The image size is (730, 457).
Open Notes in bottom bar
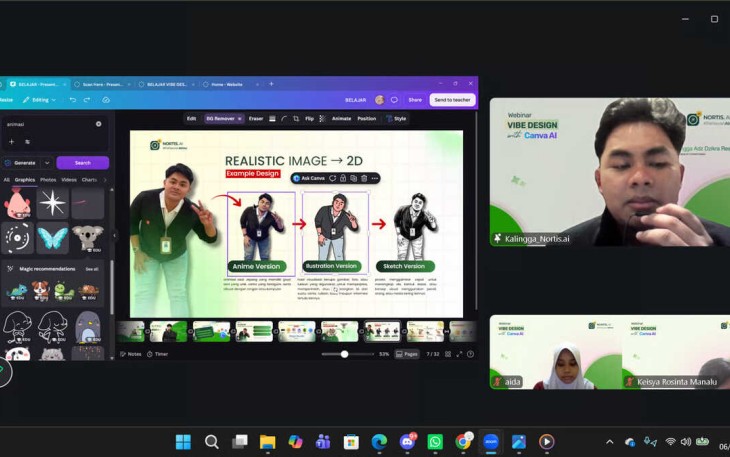131,354
